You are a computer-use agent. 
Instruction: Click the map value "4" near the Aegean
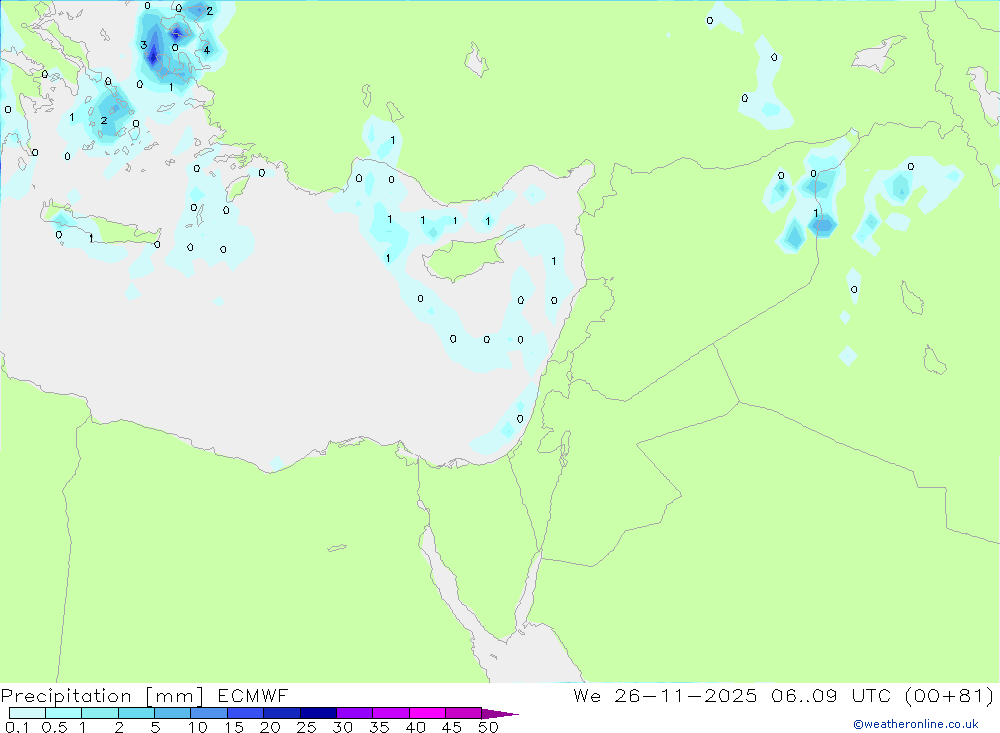pos(206,50)
